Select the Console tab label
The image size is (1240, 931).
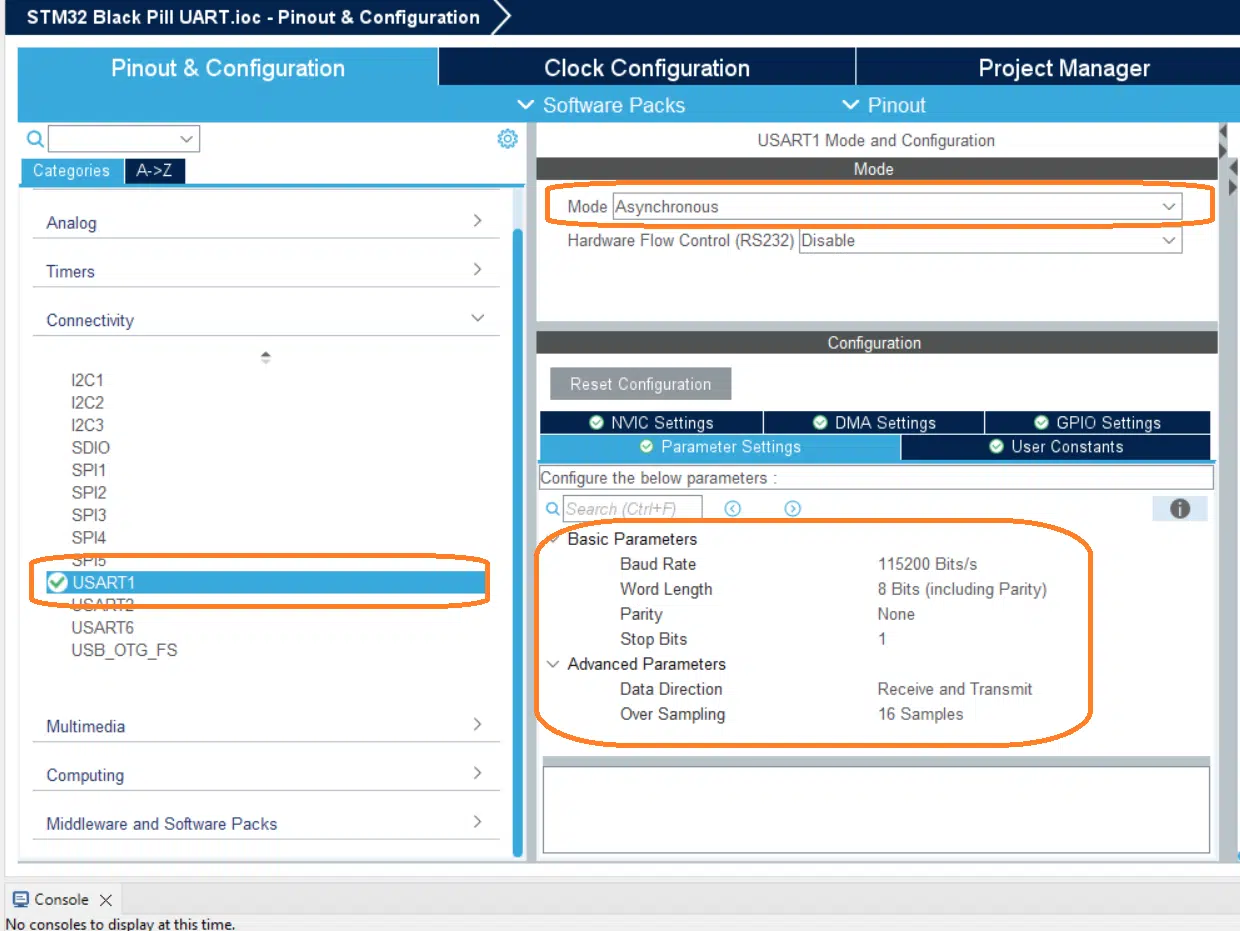click(x=61, y=899)
